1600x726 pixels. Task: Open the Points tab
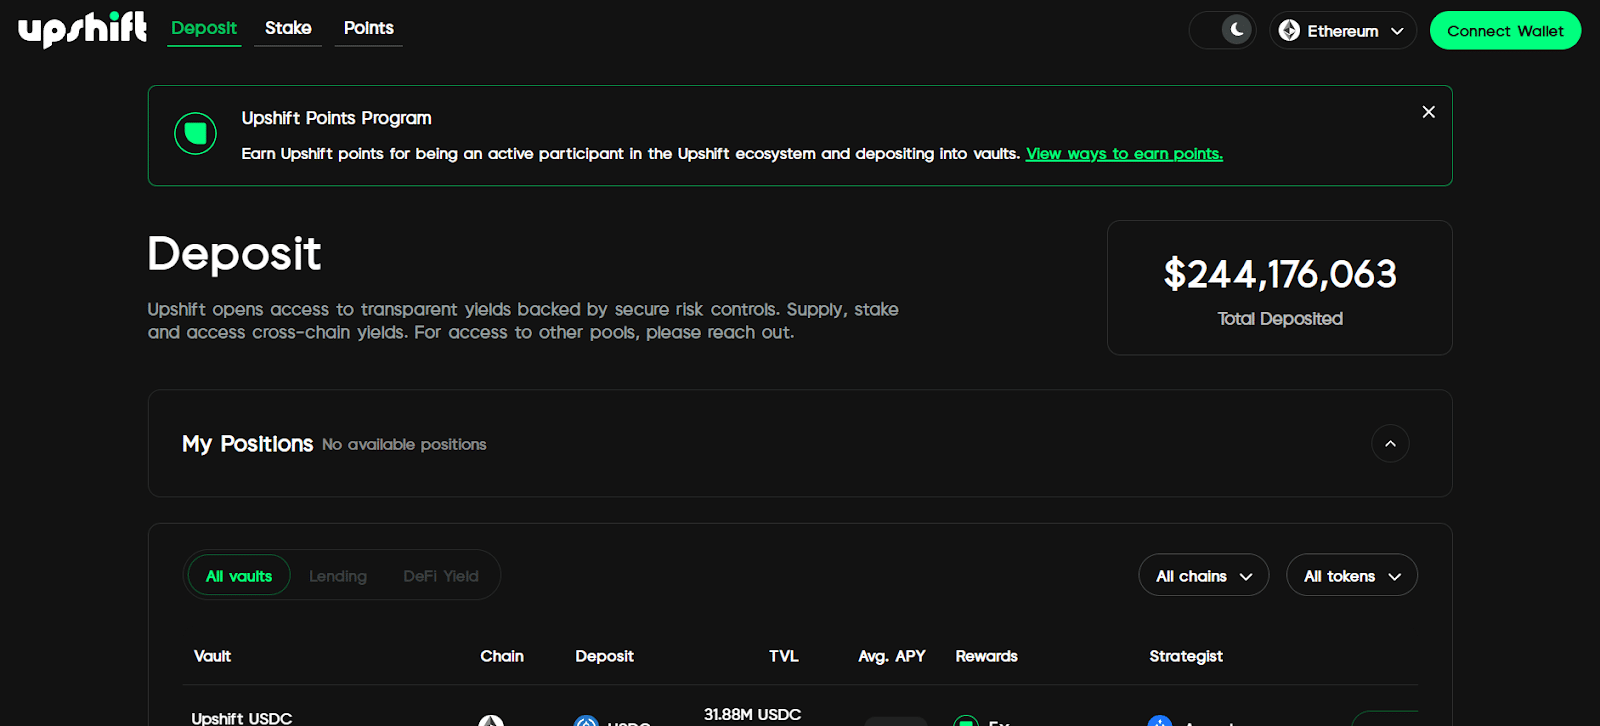pos(369,28)
